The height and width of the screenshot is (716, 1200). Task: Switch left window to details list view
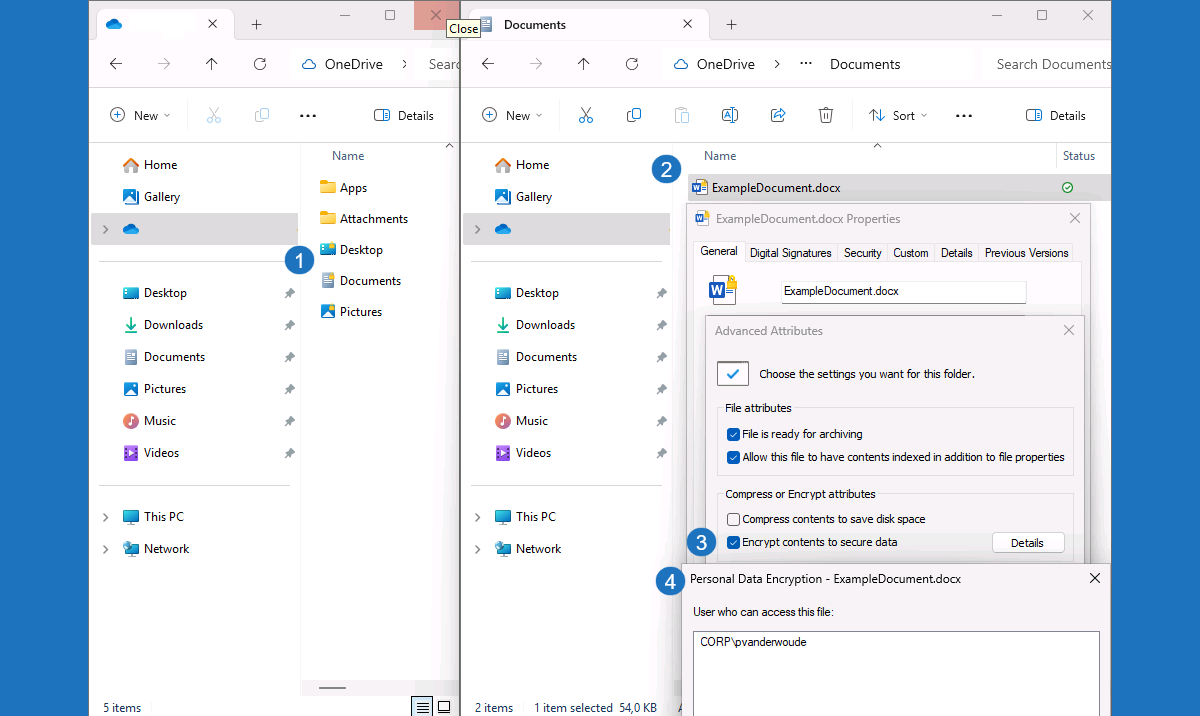tap(423, 707)
